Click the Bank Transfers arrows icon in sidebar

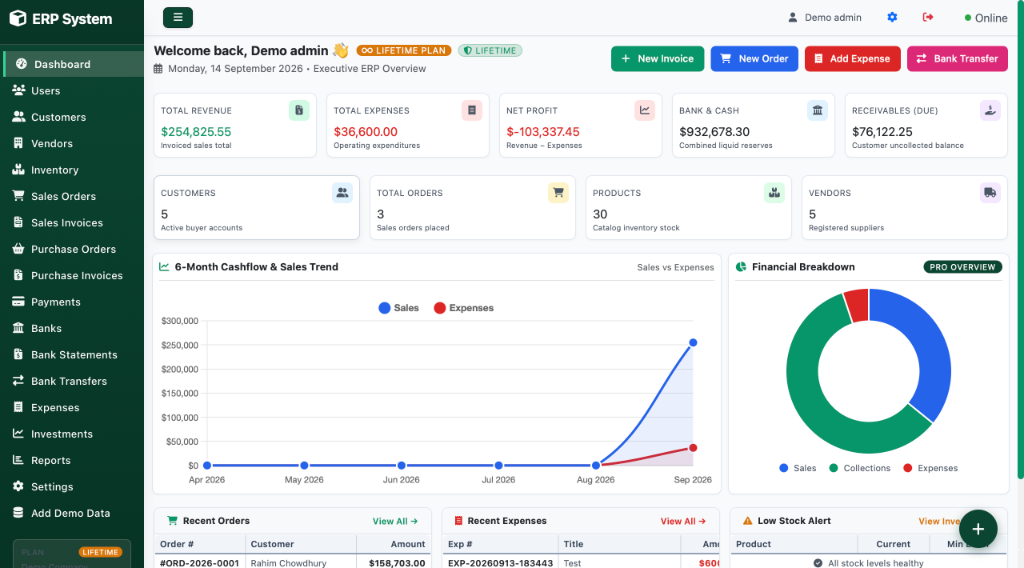18,381
